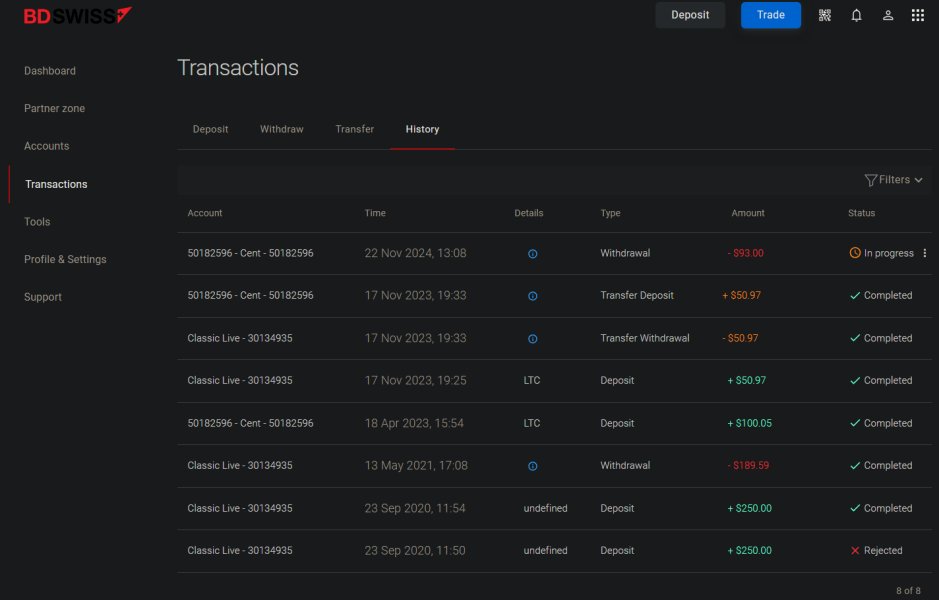Image resolution: width=939 pixels, height=600 pixels.
Task: Click the Deposit button in header
Action: click(x=690, y=15)
